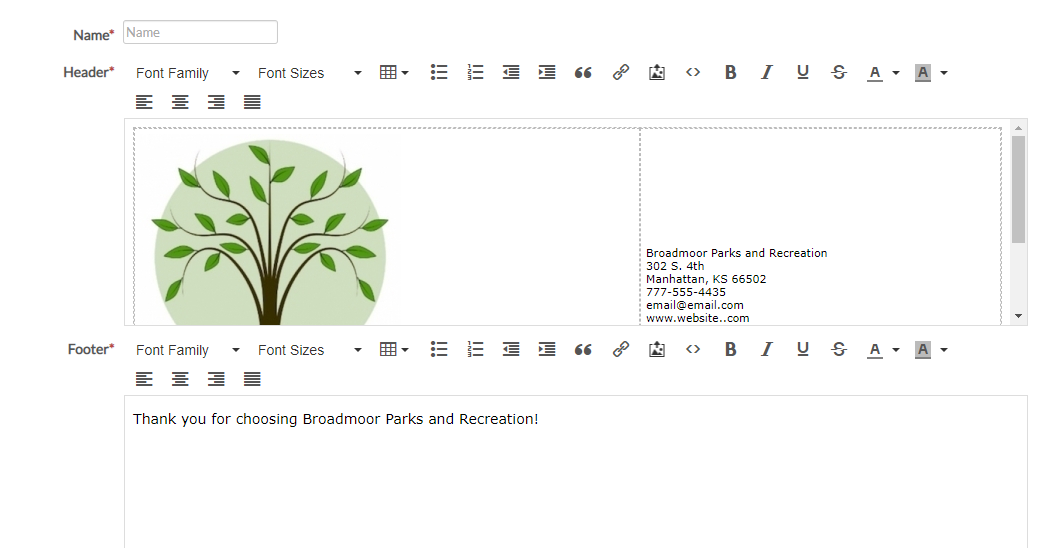Toggle strikethrough in Header toolbar
The height and width of the screenshot is (548, 1052).
pos(839,72)
